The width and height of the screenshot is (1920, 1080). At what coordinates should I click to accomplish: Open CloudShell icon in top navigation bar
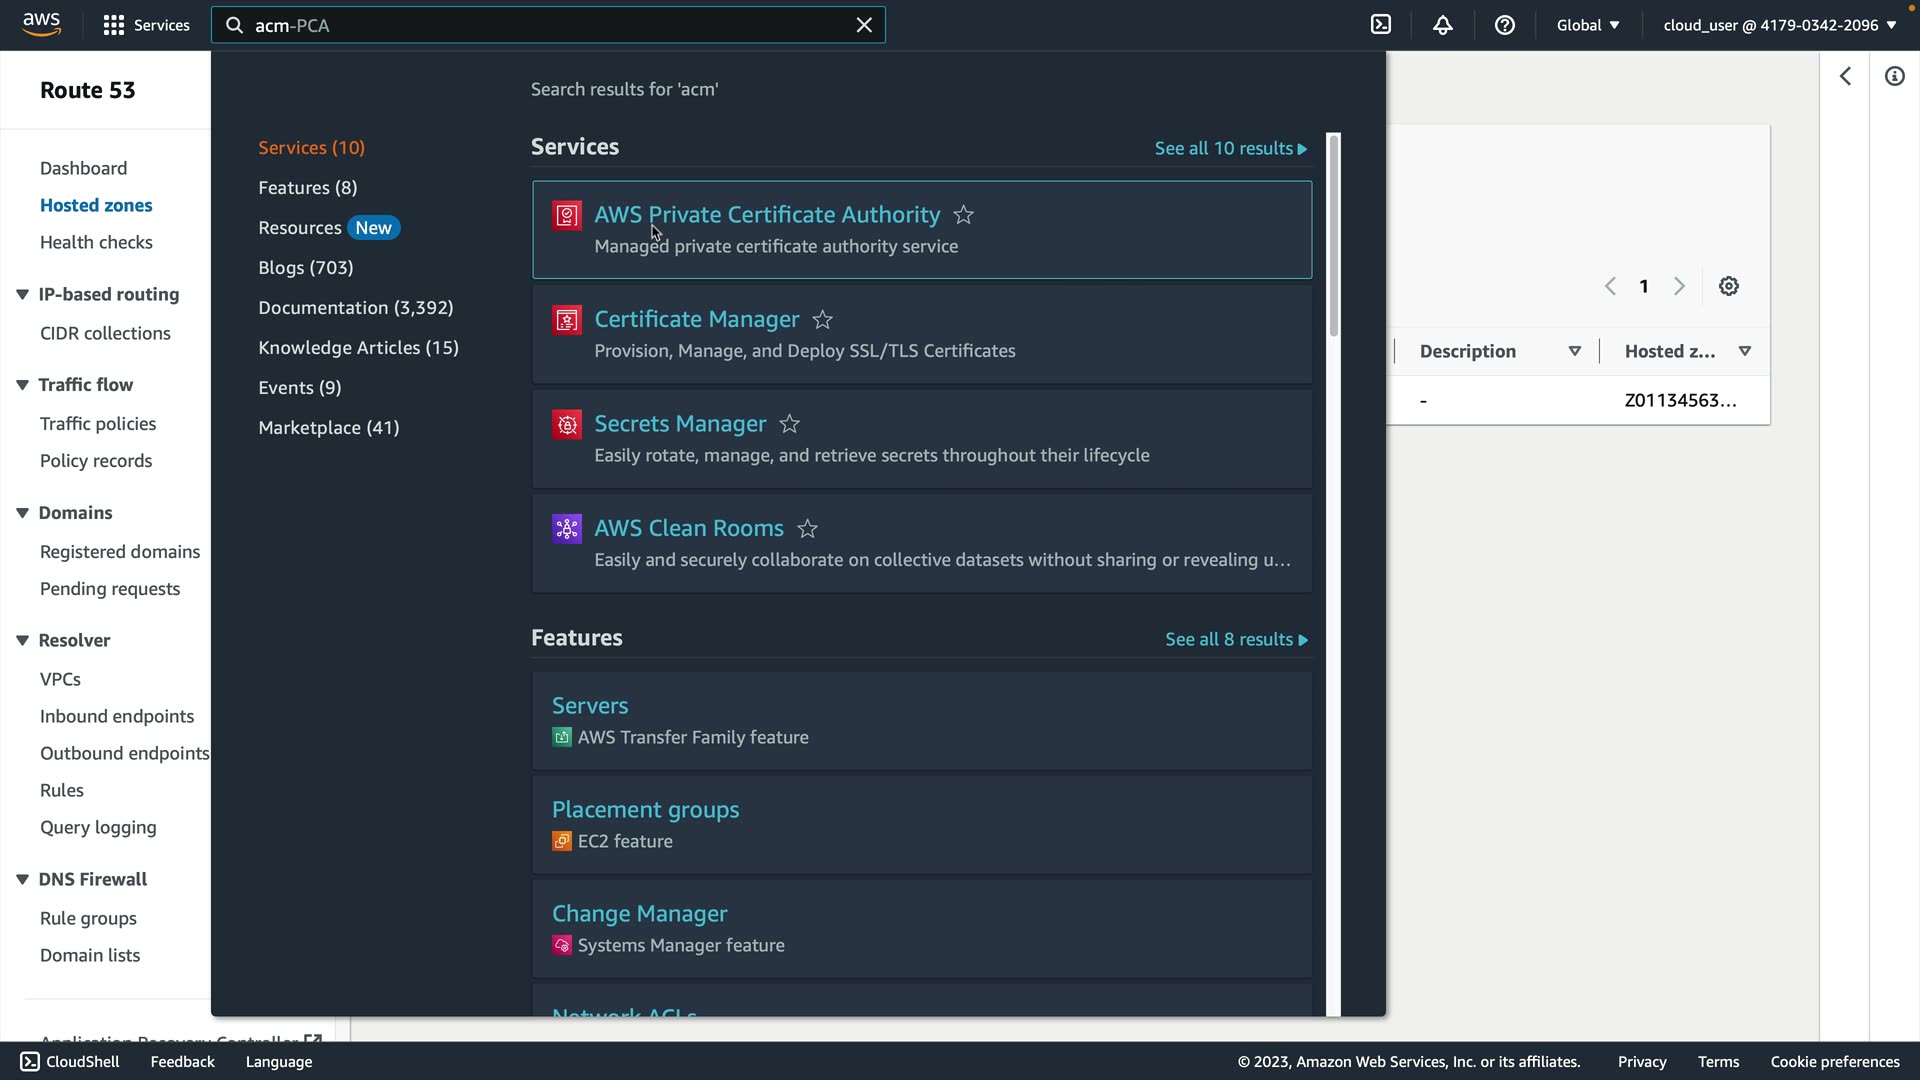click(x=1381, y=25)
